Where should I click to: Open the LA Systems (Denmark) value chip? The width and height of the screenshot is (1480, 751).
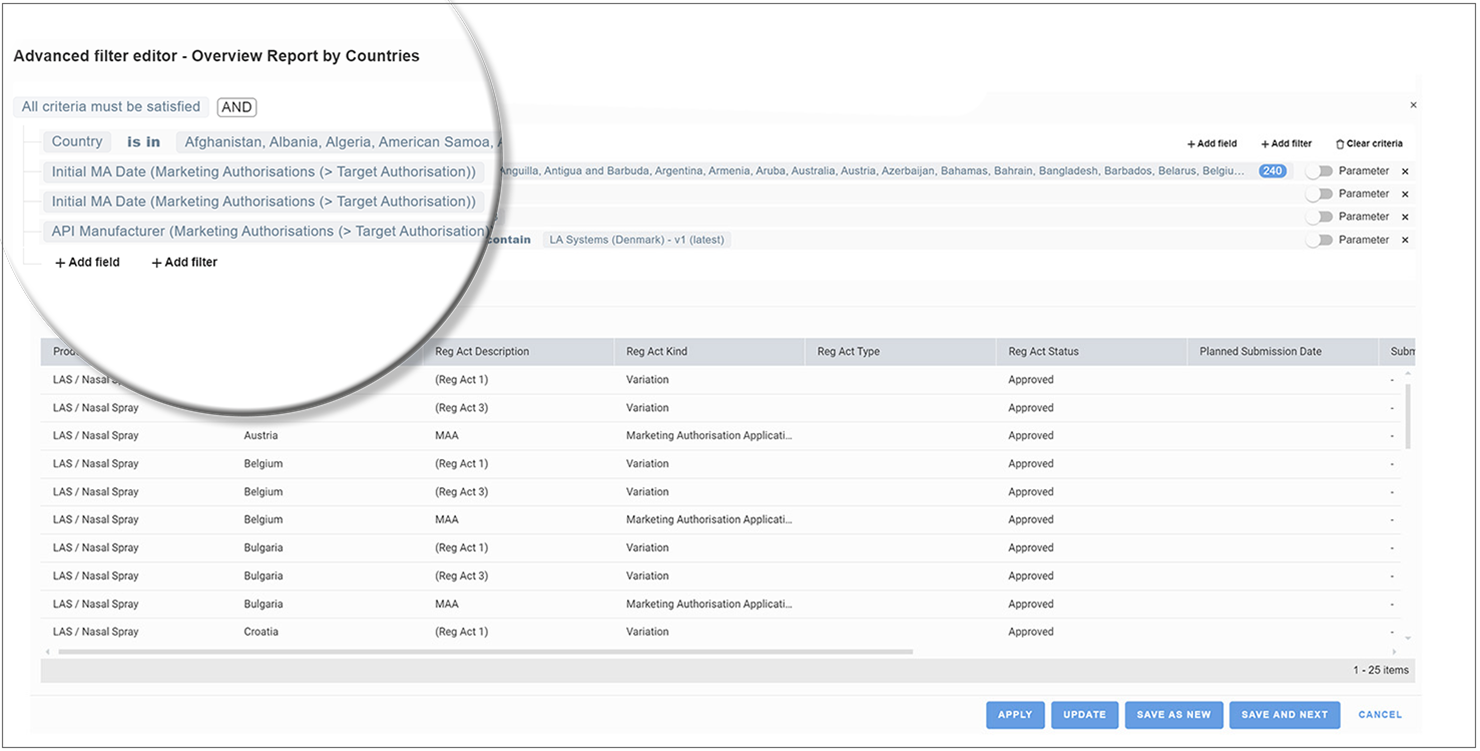point(637,240)
